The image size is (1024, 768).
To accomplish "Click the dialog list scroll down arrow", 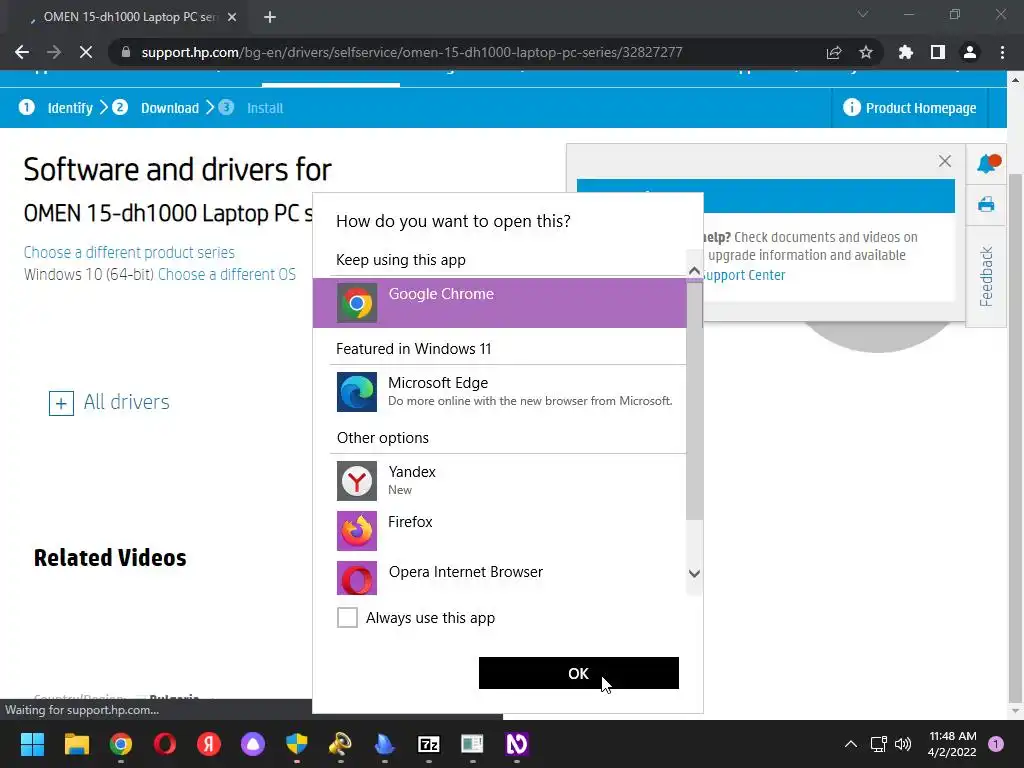I will (694, 573).
